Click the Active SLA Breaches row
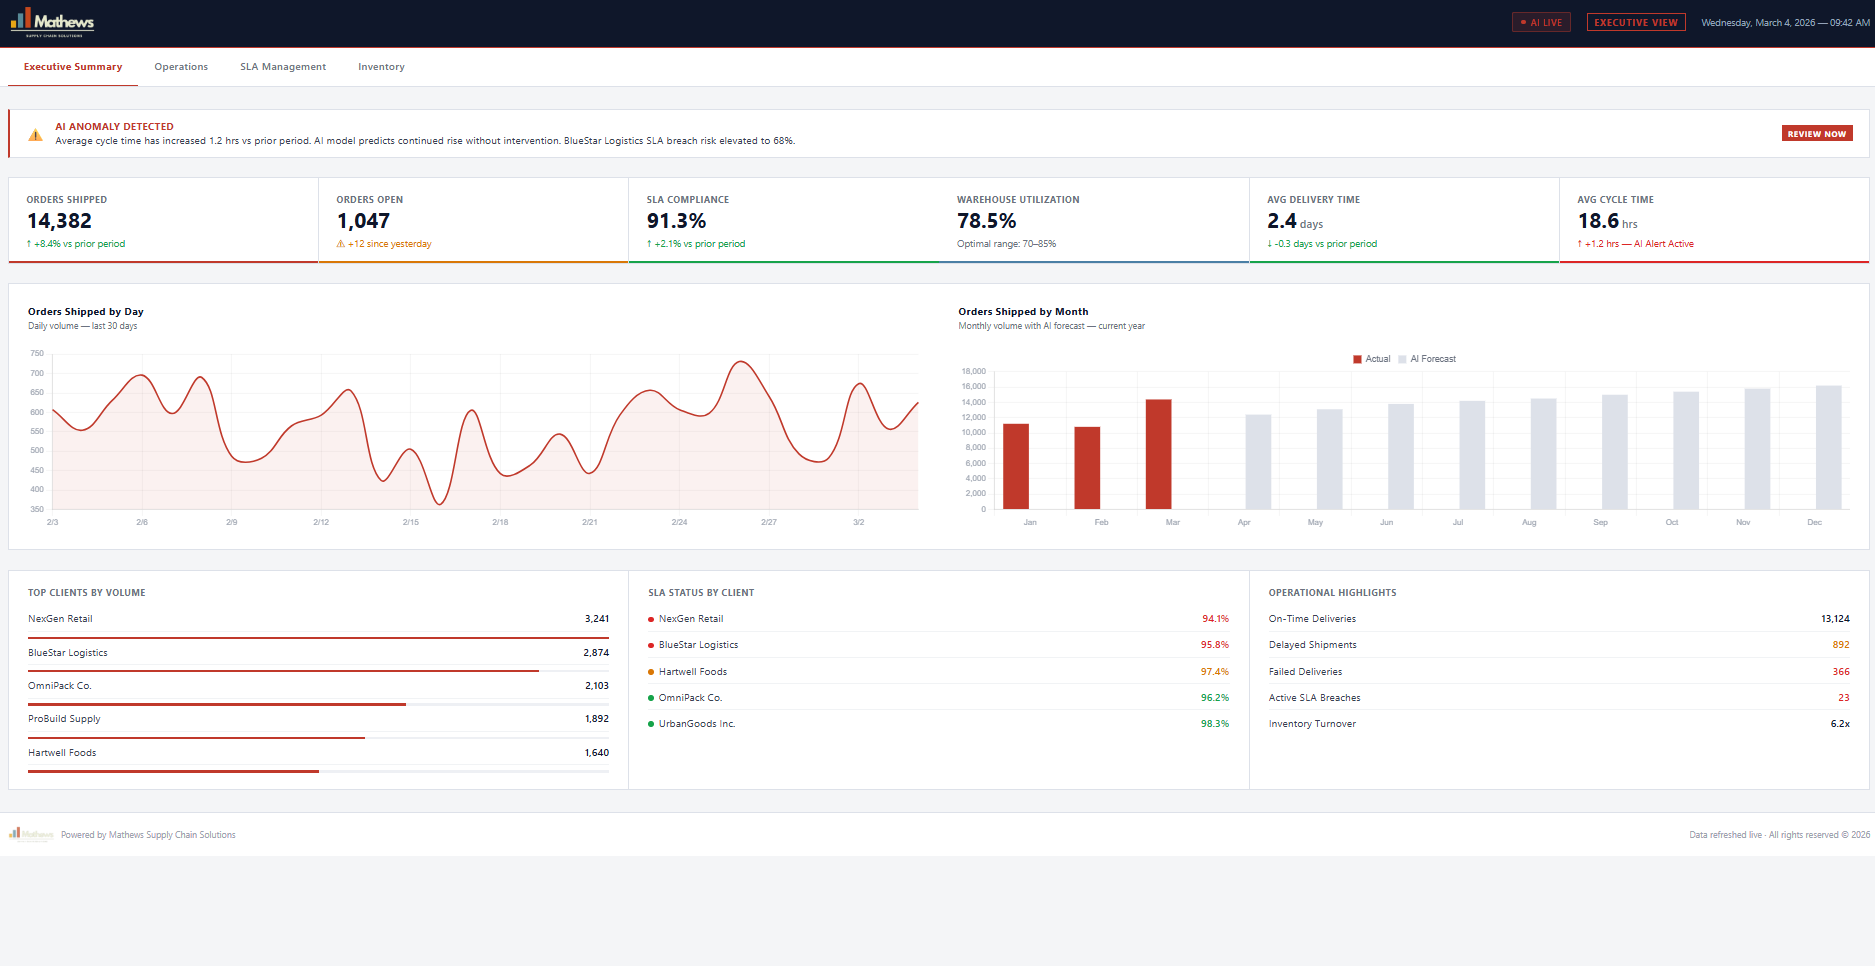Screen dimensions: 1875x966 coord(1559,698)
